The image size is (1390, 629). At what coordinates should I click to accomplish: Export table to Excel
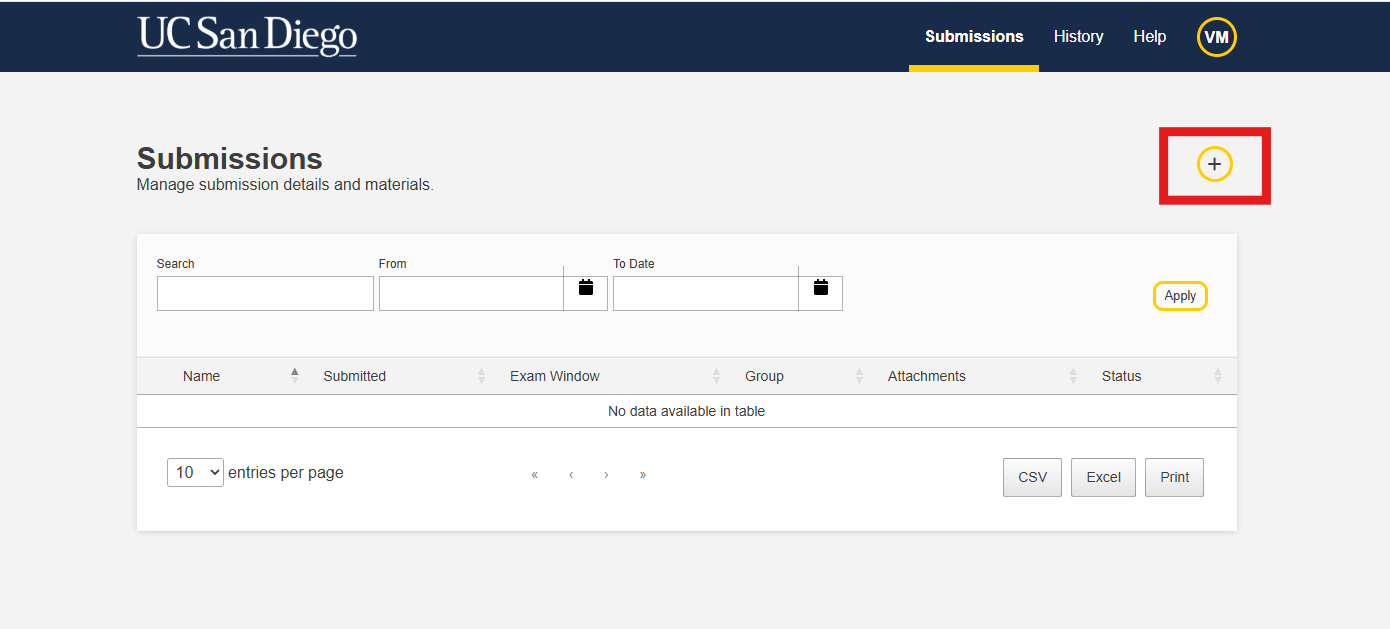point(1103,477)
